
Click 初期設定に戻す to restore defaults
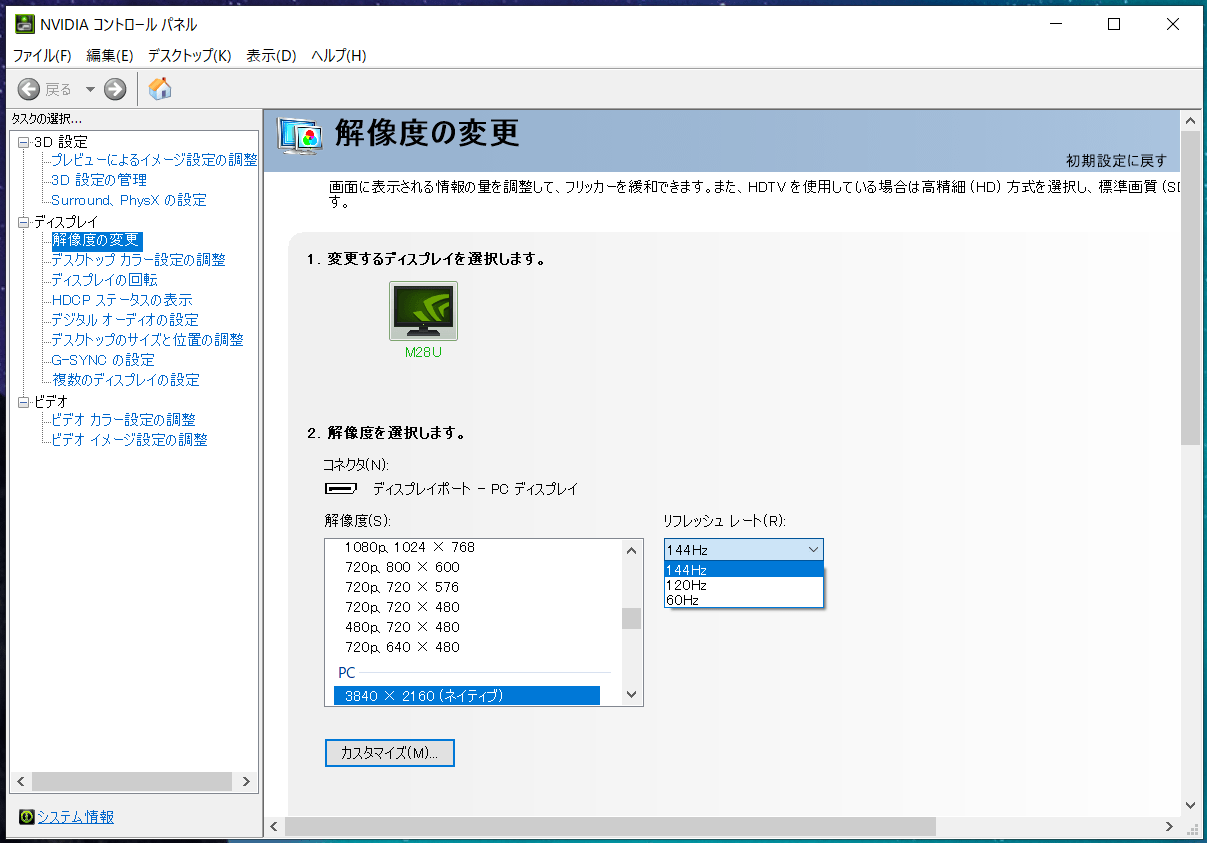click(1116, 161)
